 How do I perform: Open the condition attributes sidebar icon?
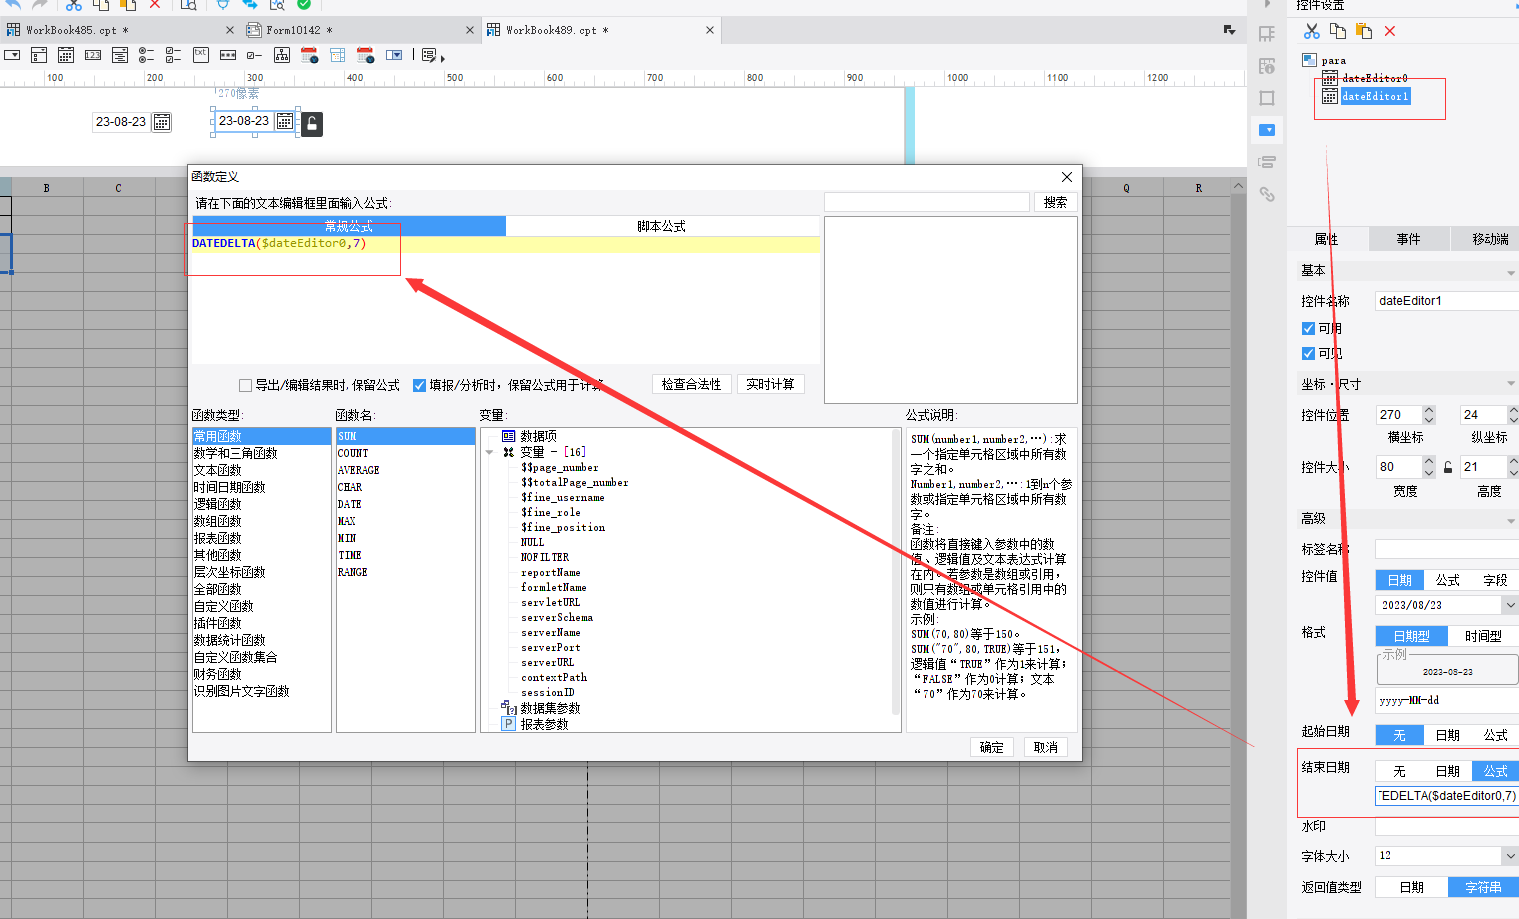pyautogui.click(x=1267, y=162)
